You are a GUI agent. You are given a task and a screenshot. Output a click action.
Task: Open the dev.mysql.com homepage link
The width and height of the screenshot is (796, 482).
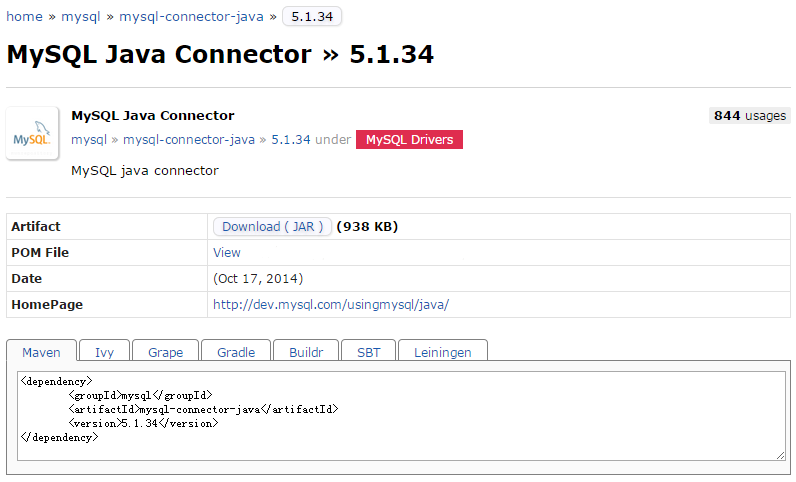click(331, 305)
